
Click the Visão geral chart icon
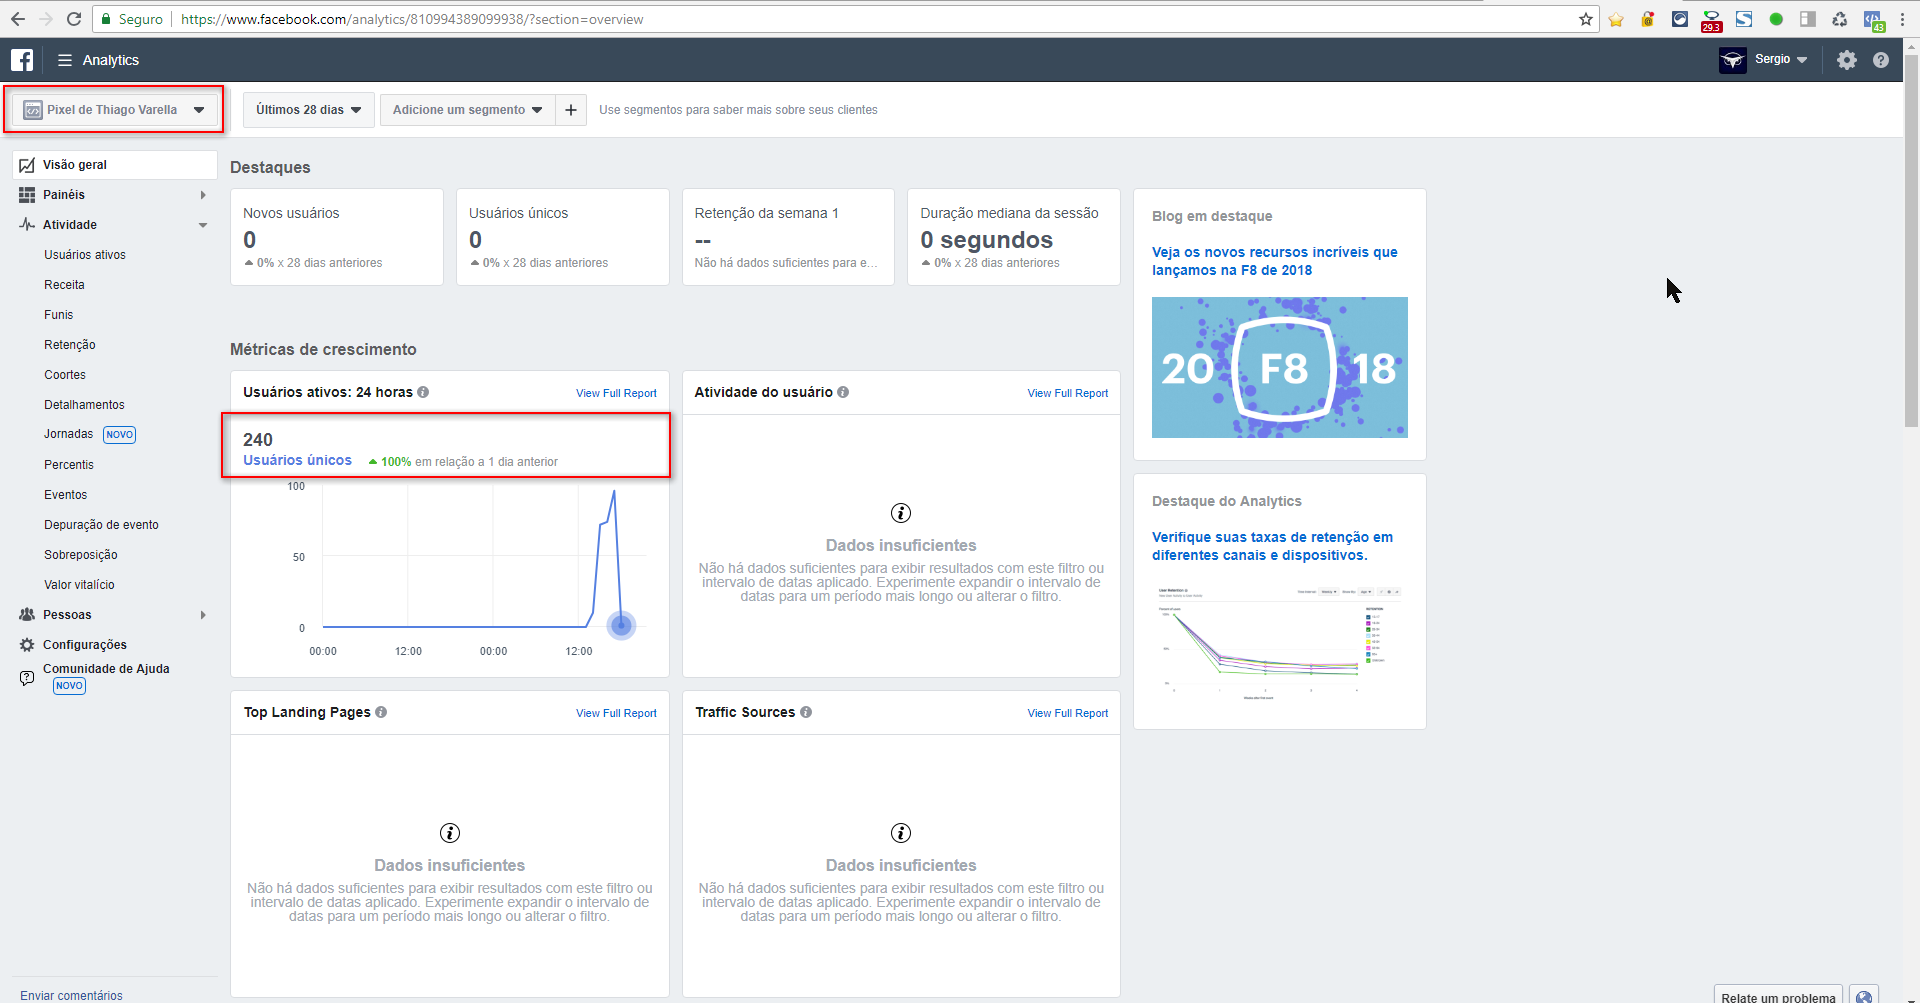(x=27, y=165)
